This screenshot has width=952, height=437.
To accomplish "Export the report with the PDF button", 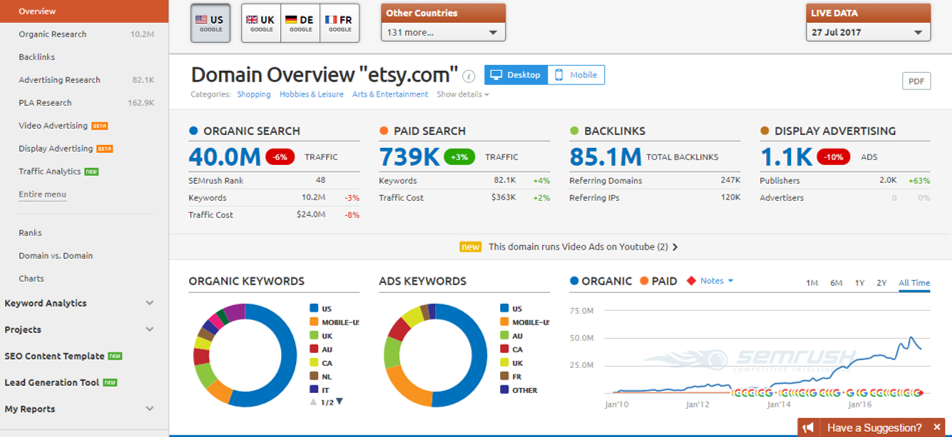I will [916, 81].
